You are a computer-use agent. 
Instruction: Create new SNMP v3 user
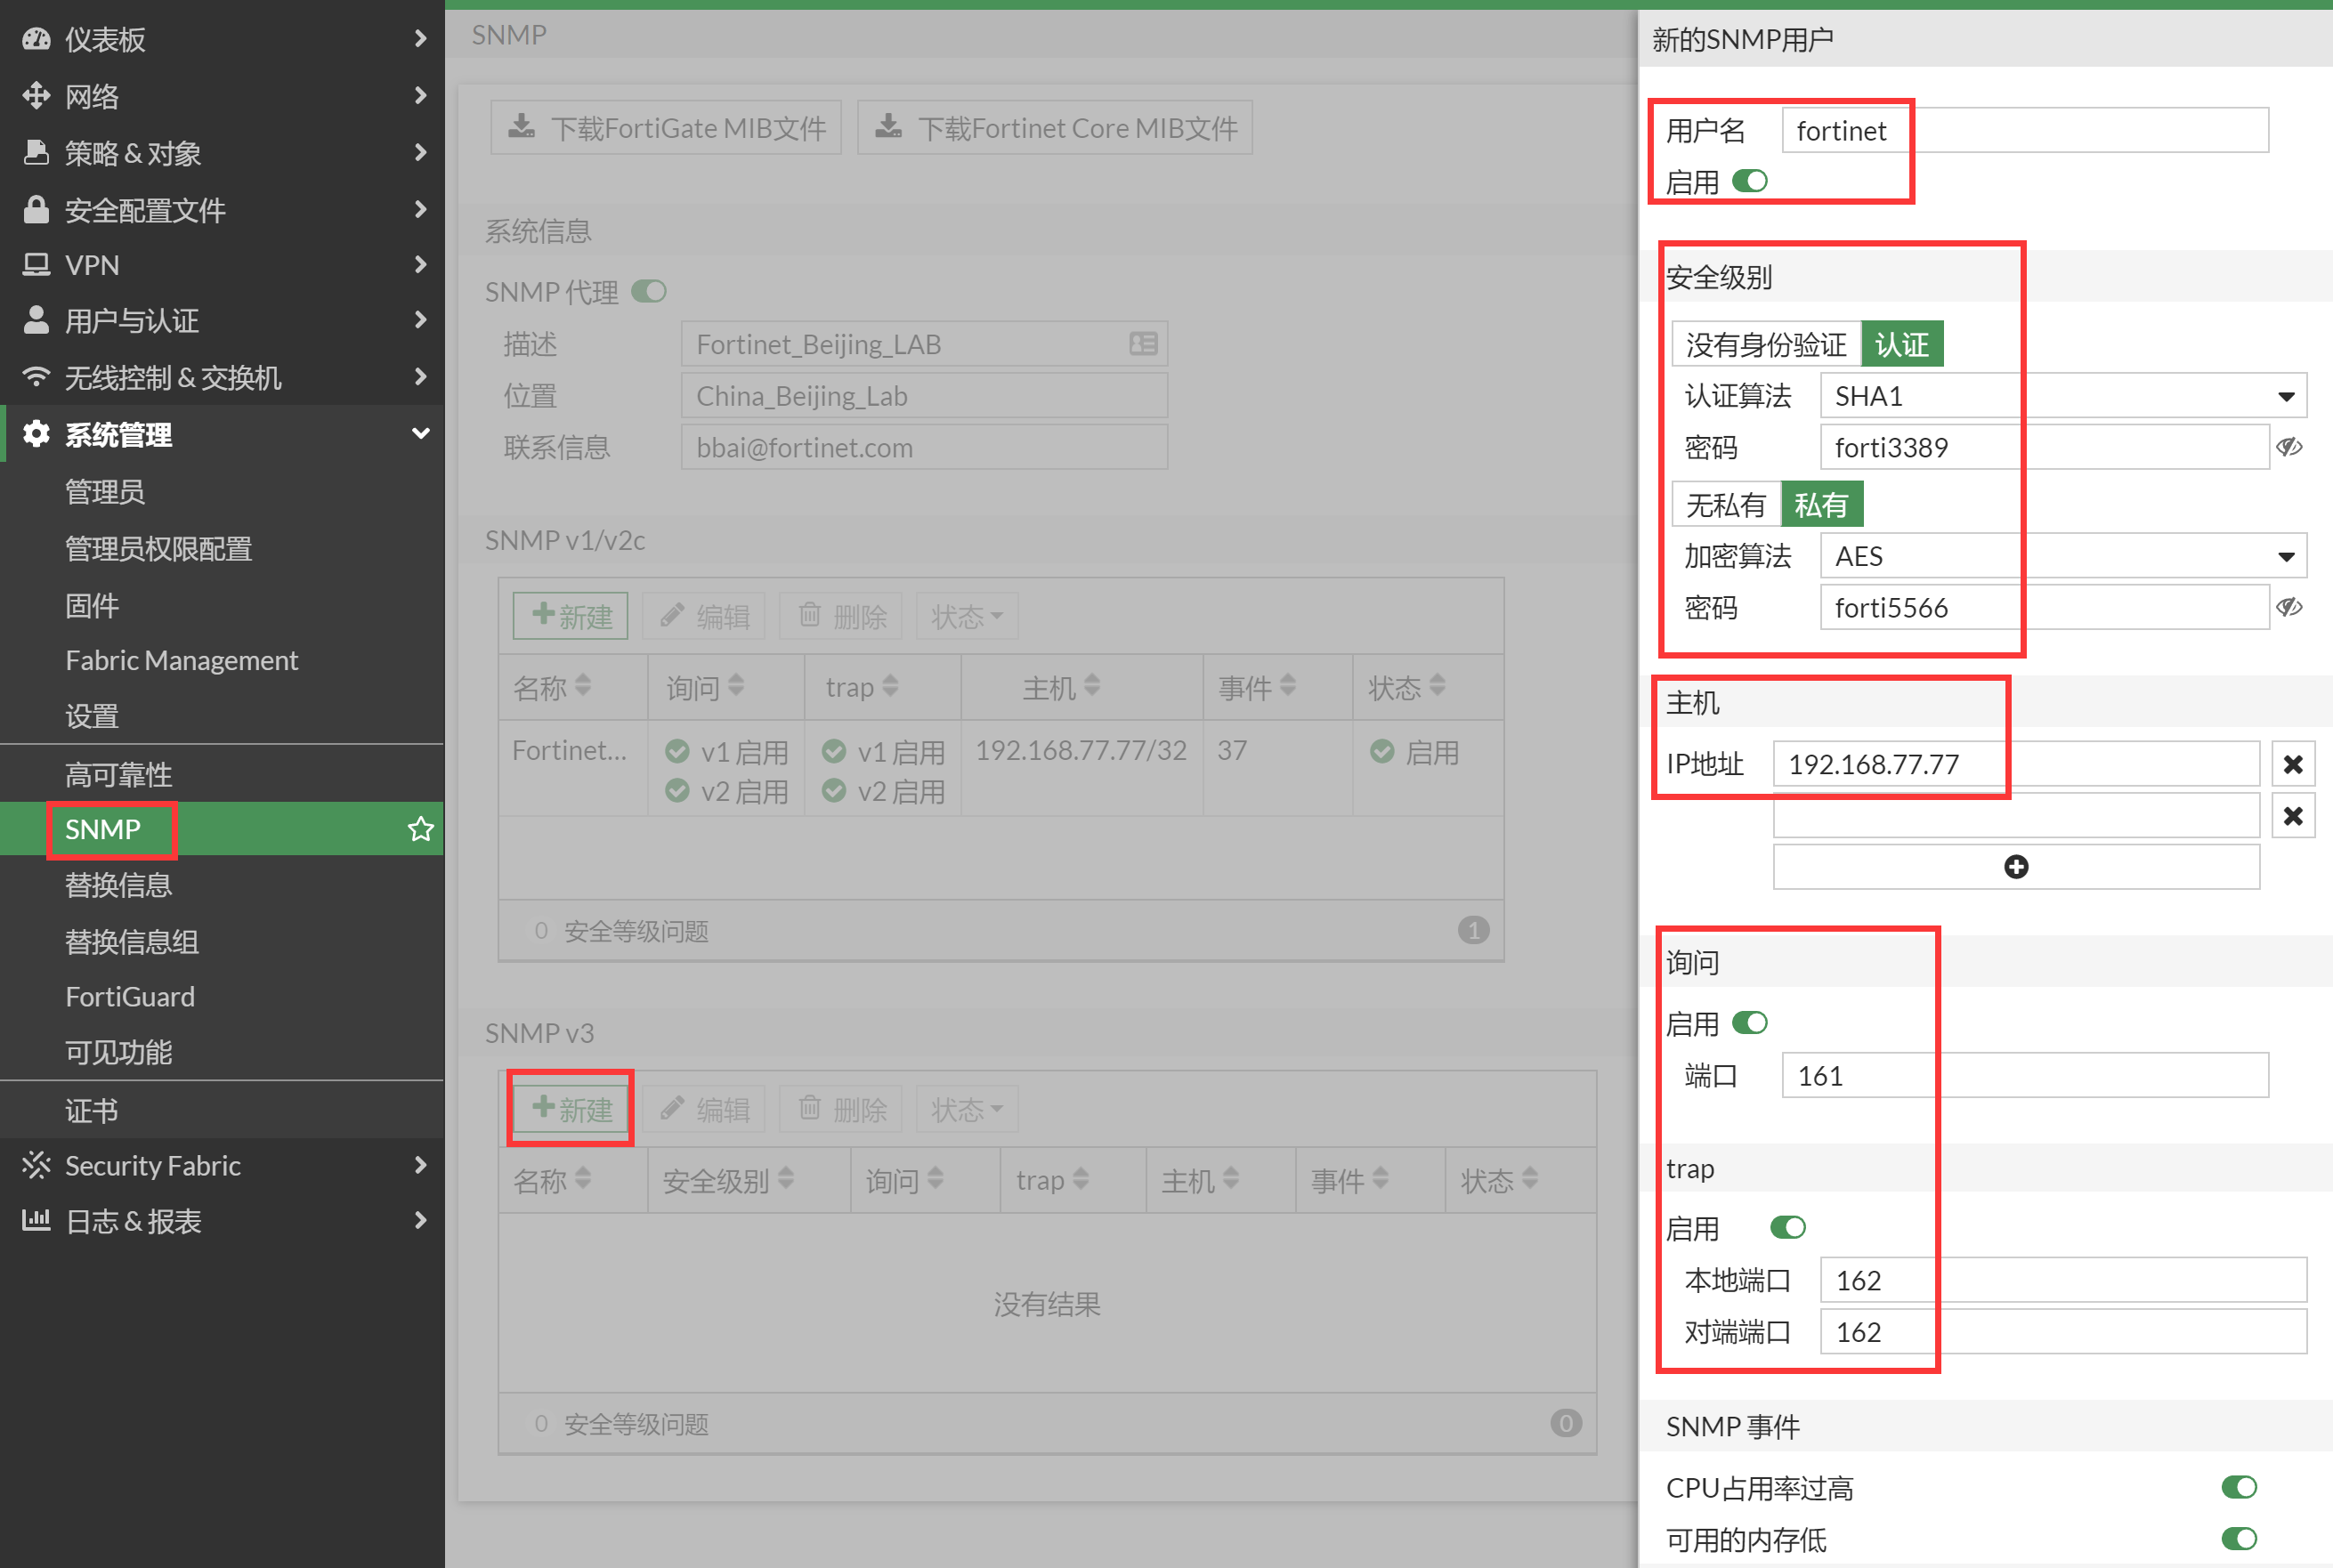point(571,1109)
